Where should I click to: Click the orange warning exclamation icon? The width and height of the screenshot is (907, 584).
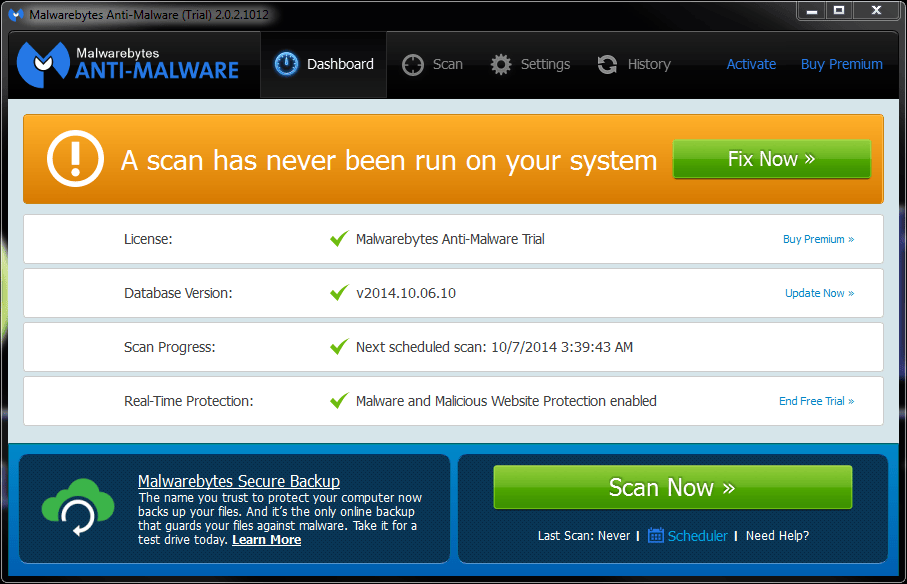[75, 159]
